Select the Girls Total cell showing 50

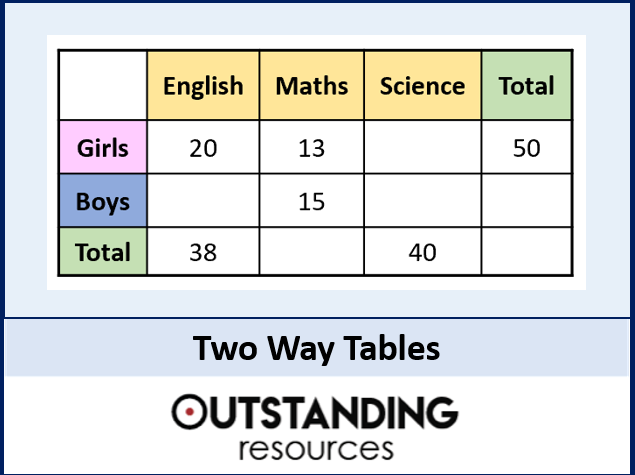(527, 147)
